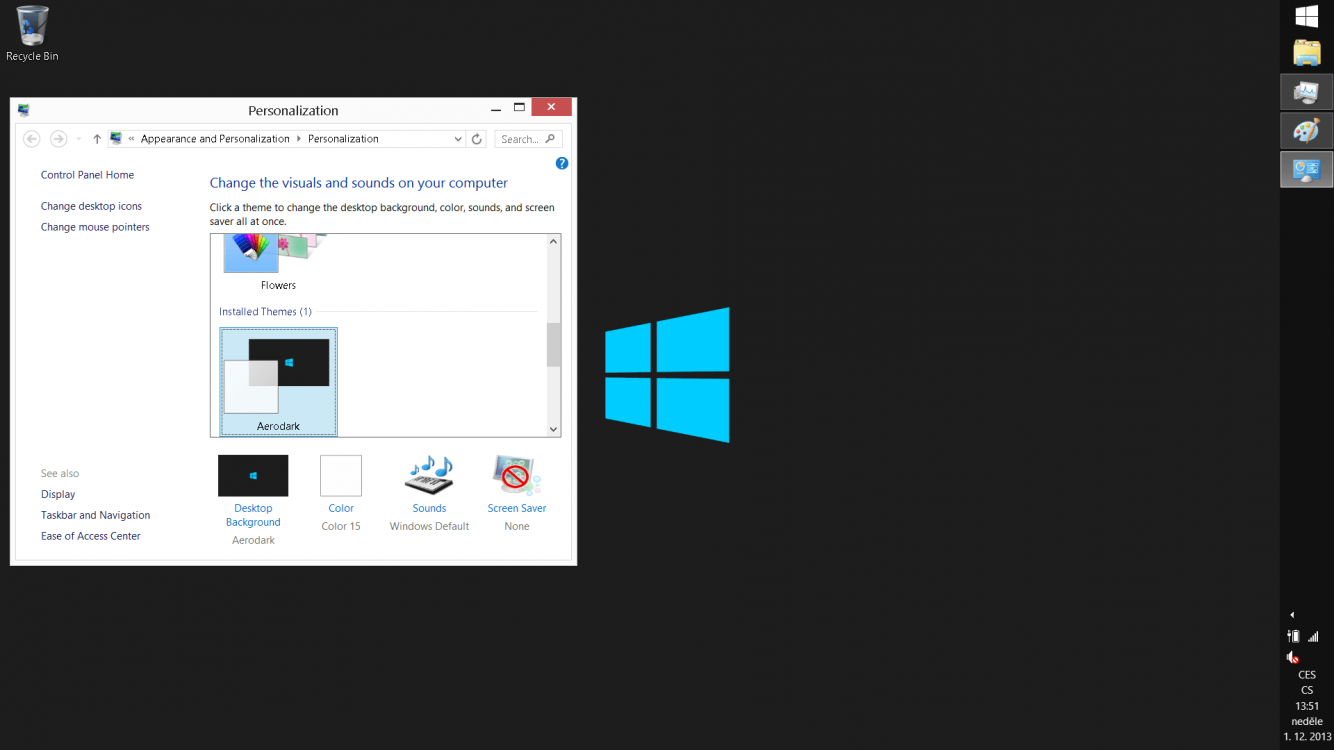
Task: Click the Color 15 swatch
Action: [x=341, y=476]
